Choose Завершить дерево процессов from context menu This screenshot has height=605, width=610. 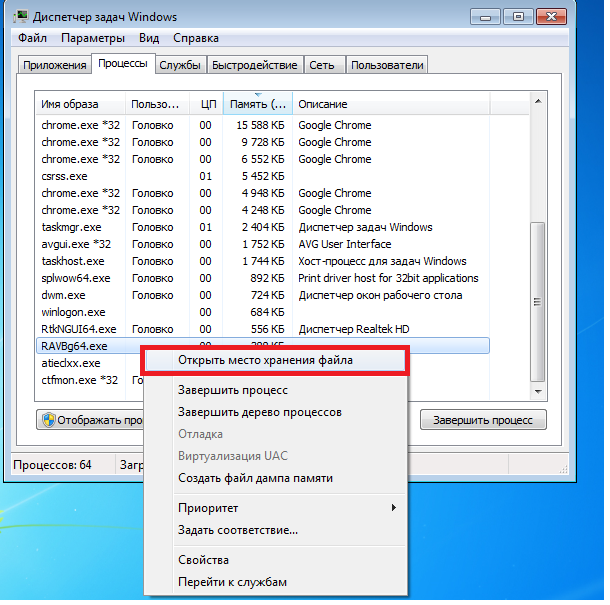(x=259, y=412)
